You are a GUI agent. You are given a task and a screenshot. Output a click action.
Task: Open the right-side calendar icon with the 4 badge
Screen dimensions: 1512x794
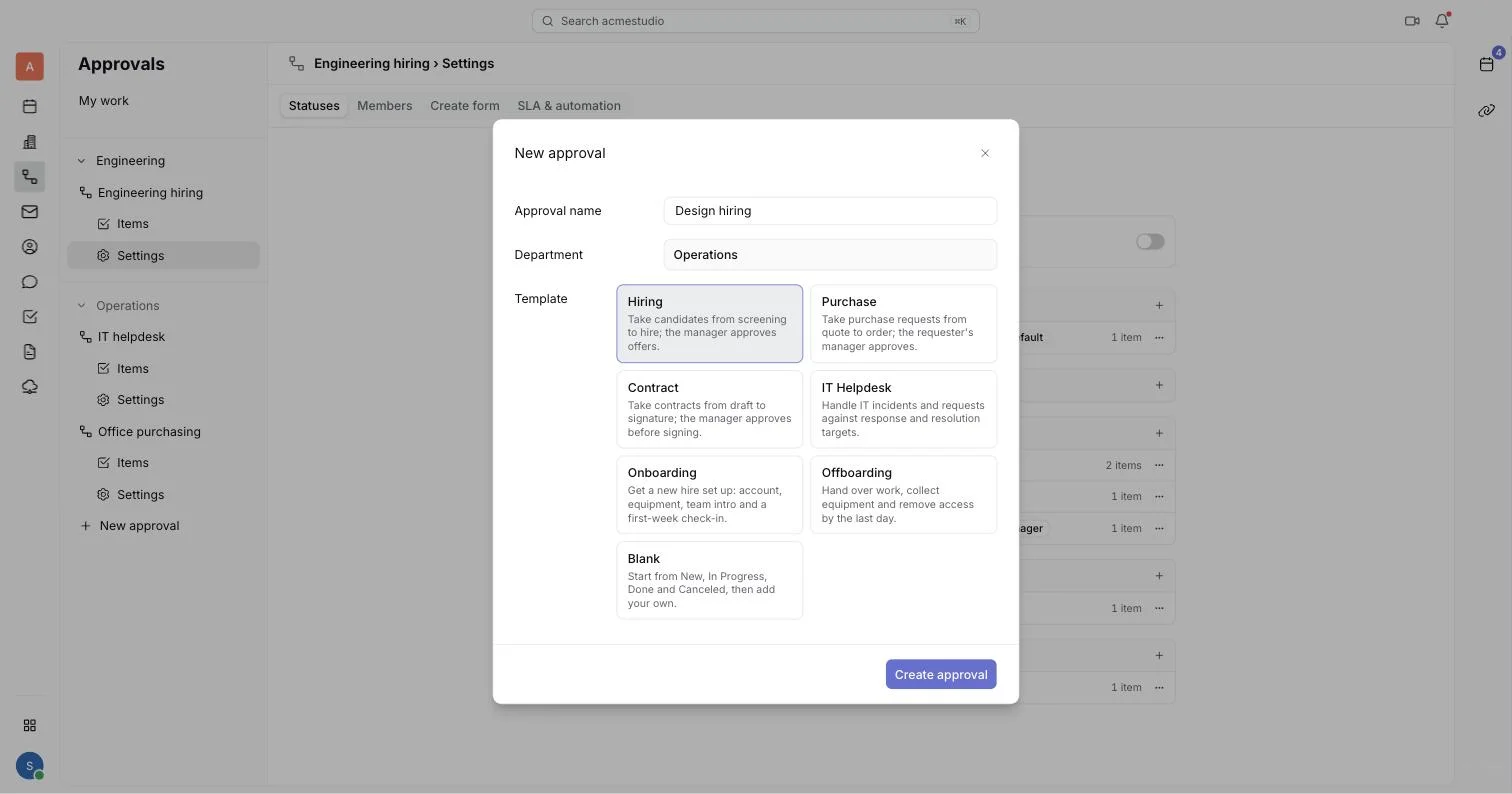(x=1487, y=64)
